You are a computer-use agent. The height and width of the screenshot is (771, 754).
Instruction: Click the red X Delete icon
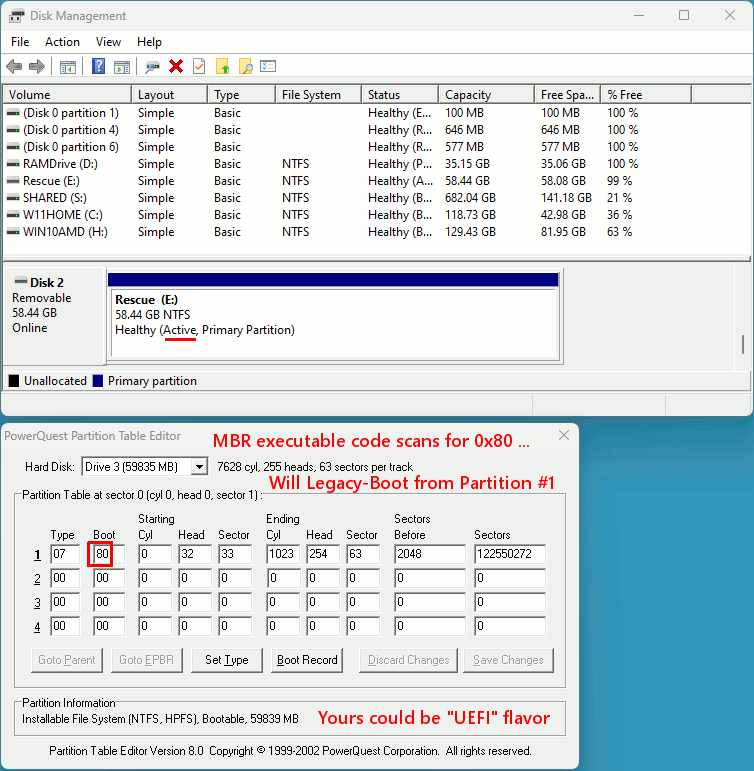[x=176, y=66]
